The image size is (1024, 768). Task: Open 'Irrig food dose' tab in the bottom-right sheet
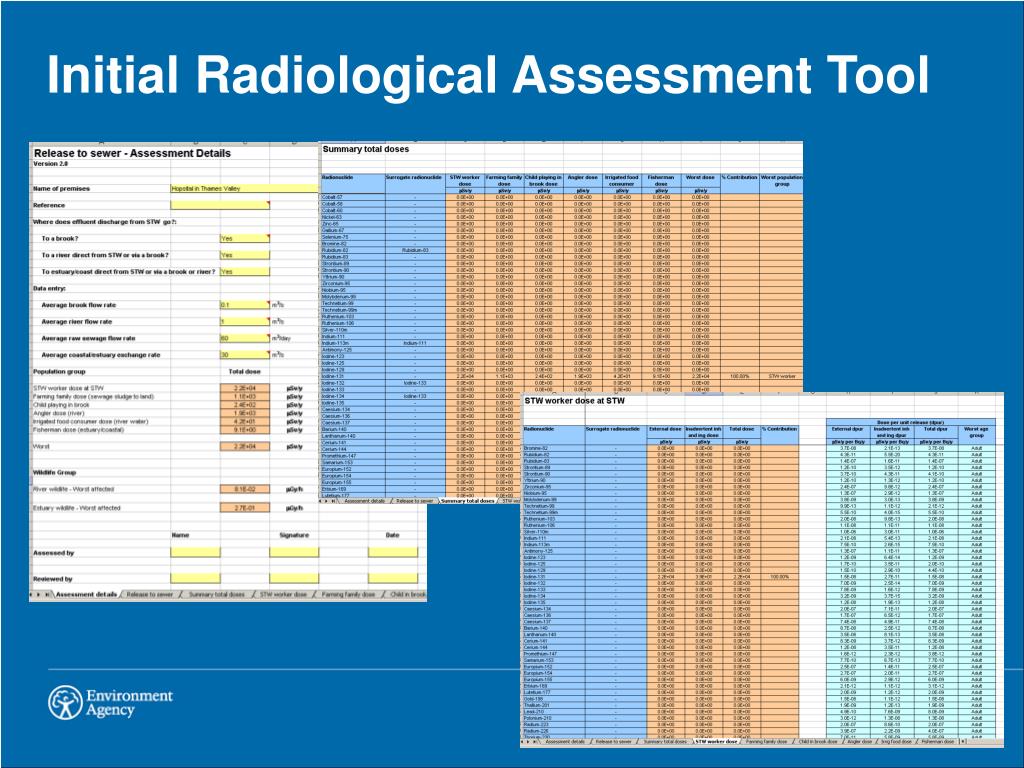[x=896, y=742]
